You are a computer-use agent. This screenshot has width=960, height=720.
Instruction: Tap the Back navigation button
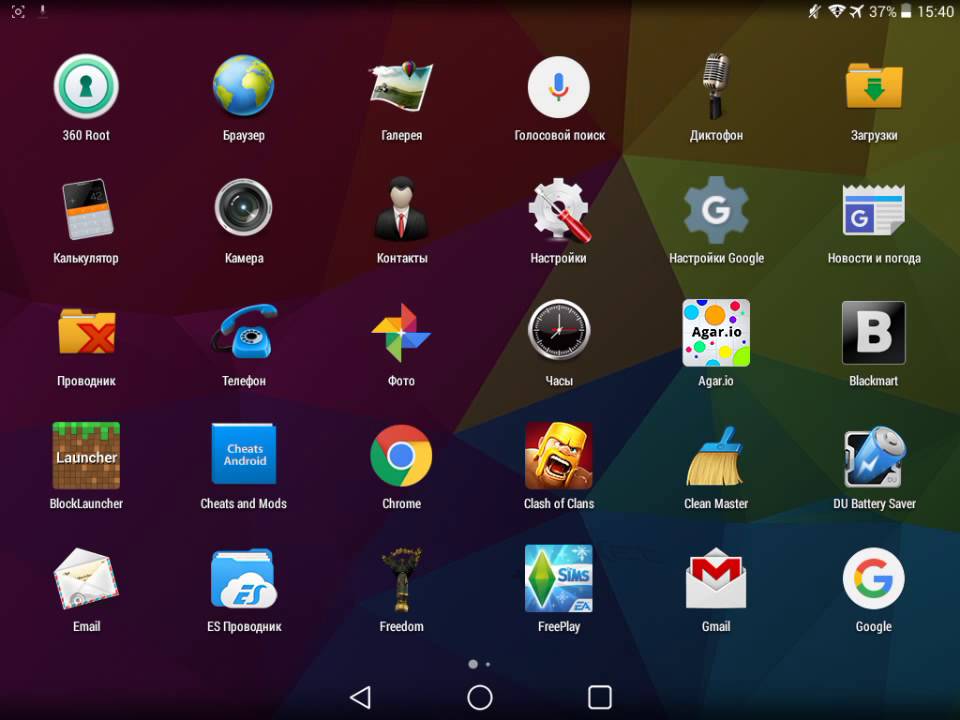coord(360,697)
